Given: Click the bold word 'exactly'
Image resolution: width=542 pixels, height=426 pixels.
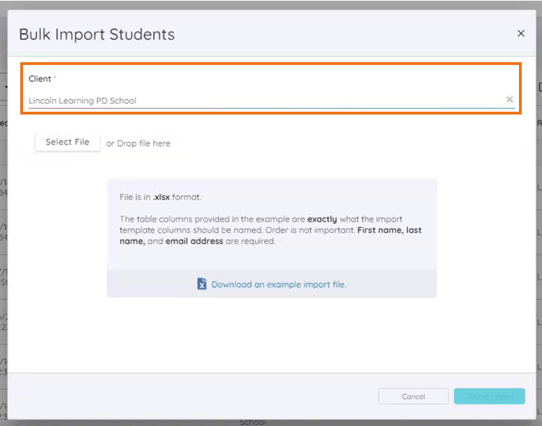Looking at the screenshot, I should (322, 219).
